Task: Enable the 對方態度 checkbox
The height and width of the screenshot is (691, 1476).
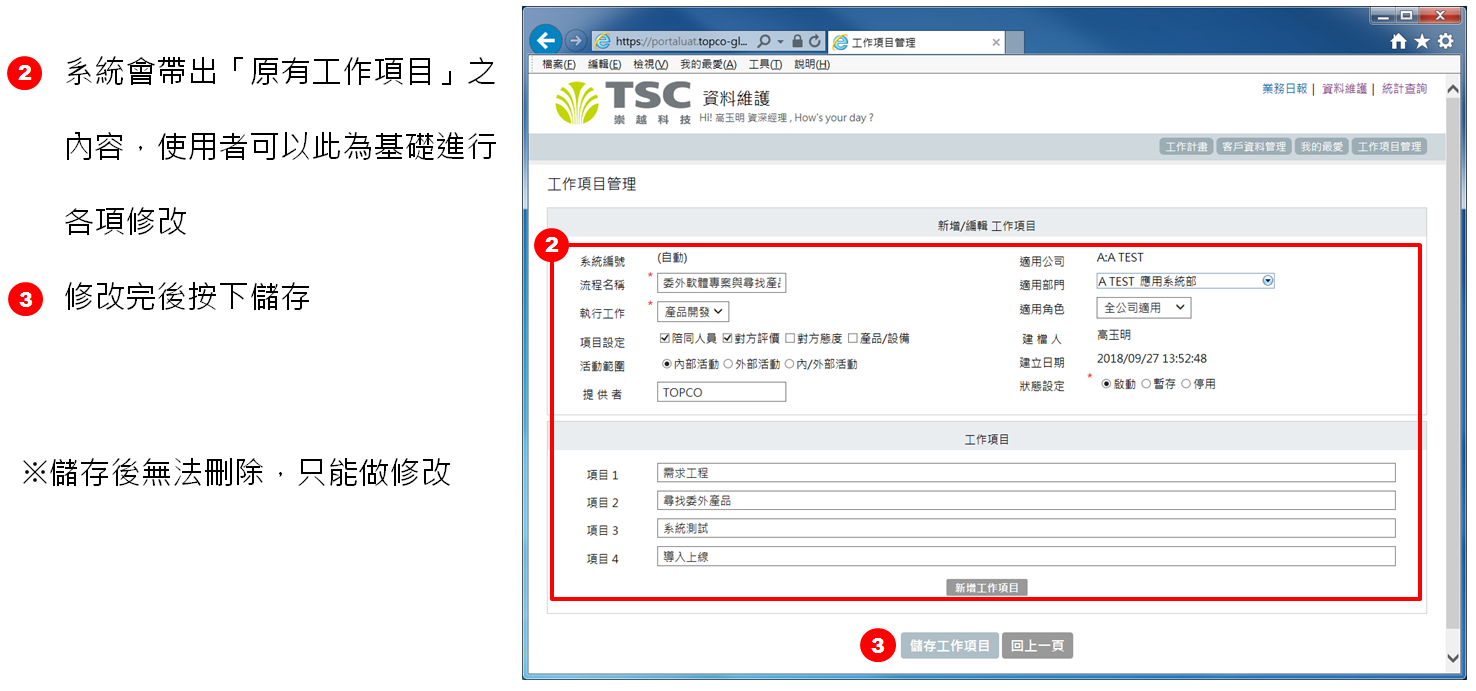Action: tap(790, 339)
